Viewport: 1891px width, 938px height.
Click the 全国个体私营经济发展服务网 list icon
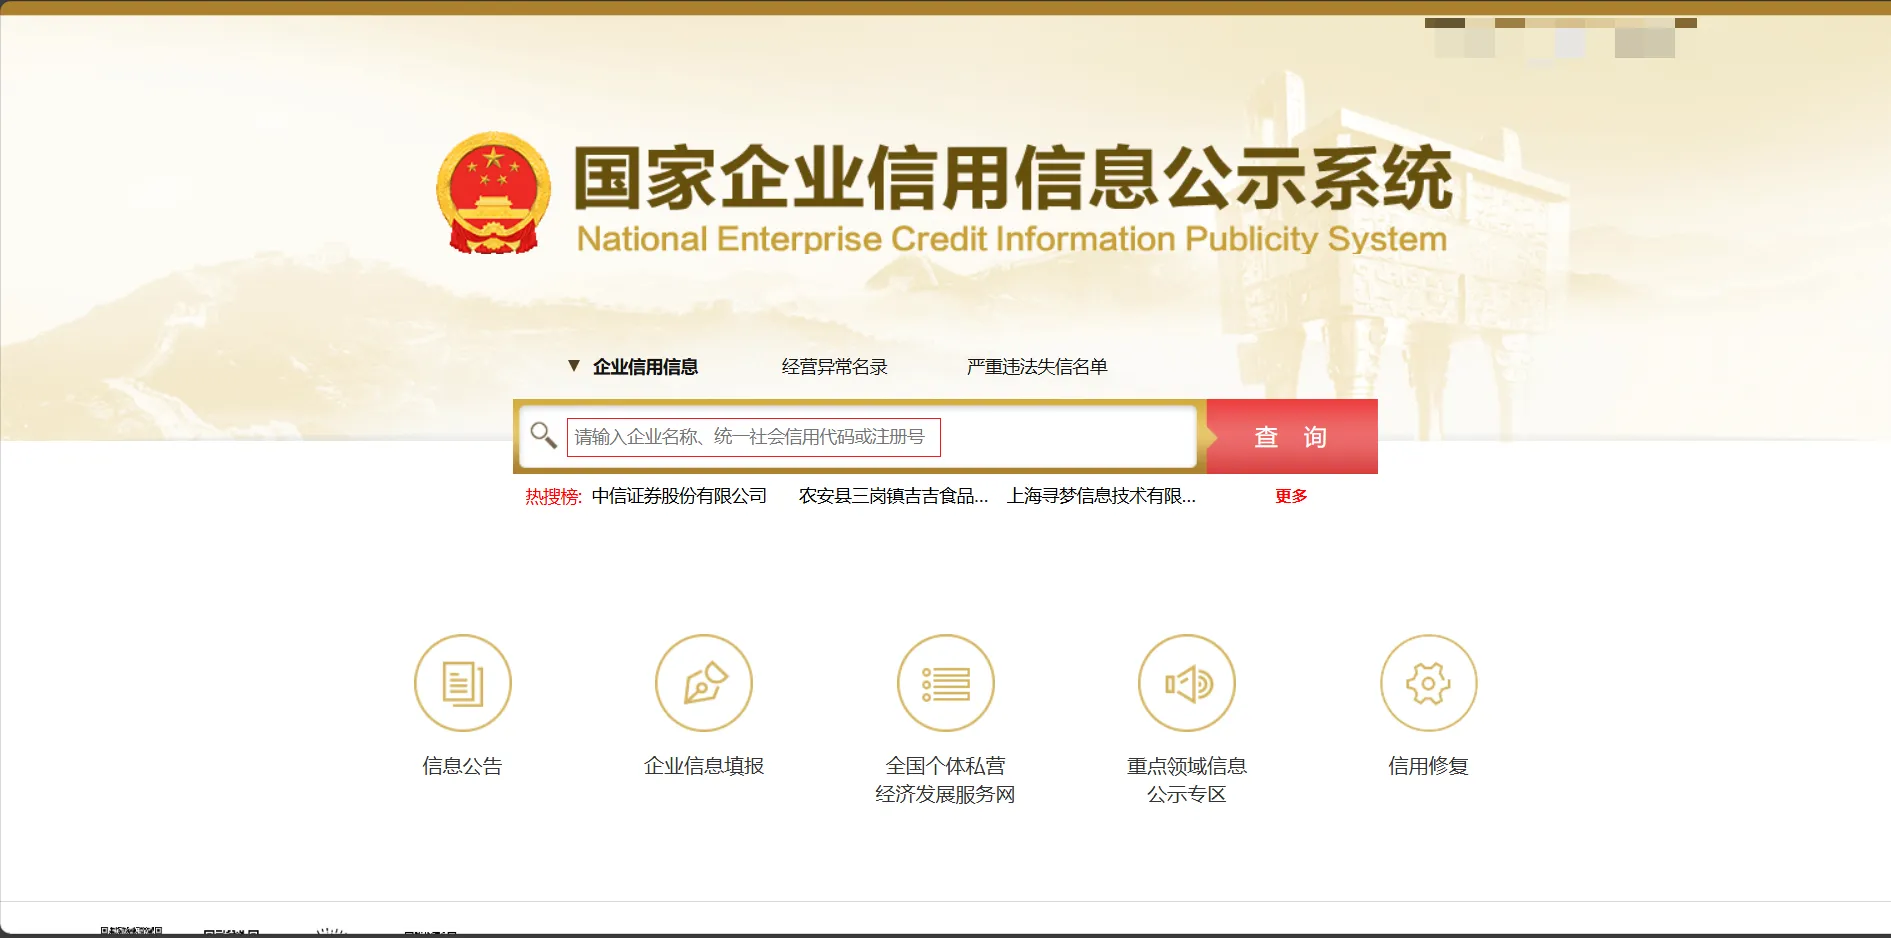tap(945, 684)
